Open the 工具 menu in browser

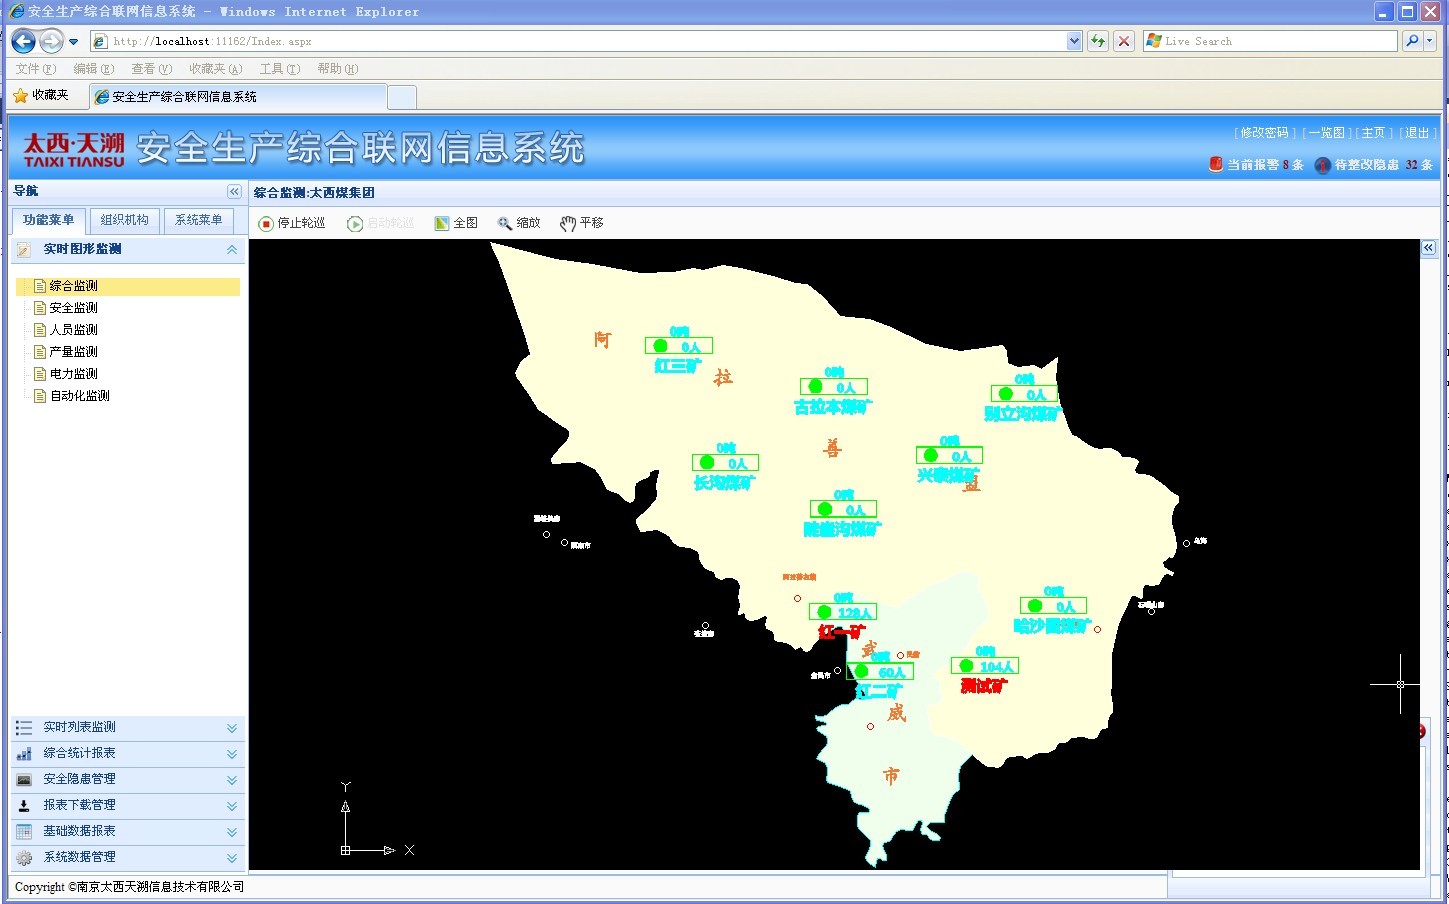[279, 69]
